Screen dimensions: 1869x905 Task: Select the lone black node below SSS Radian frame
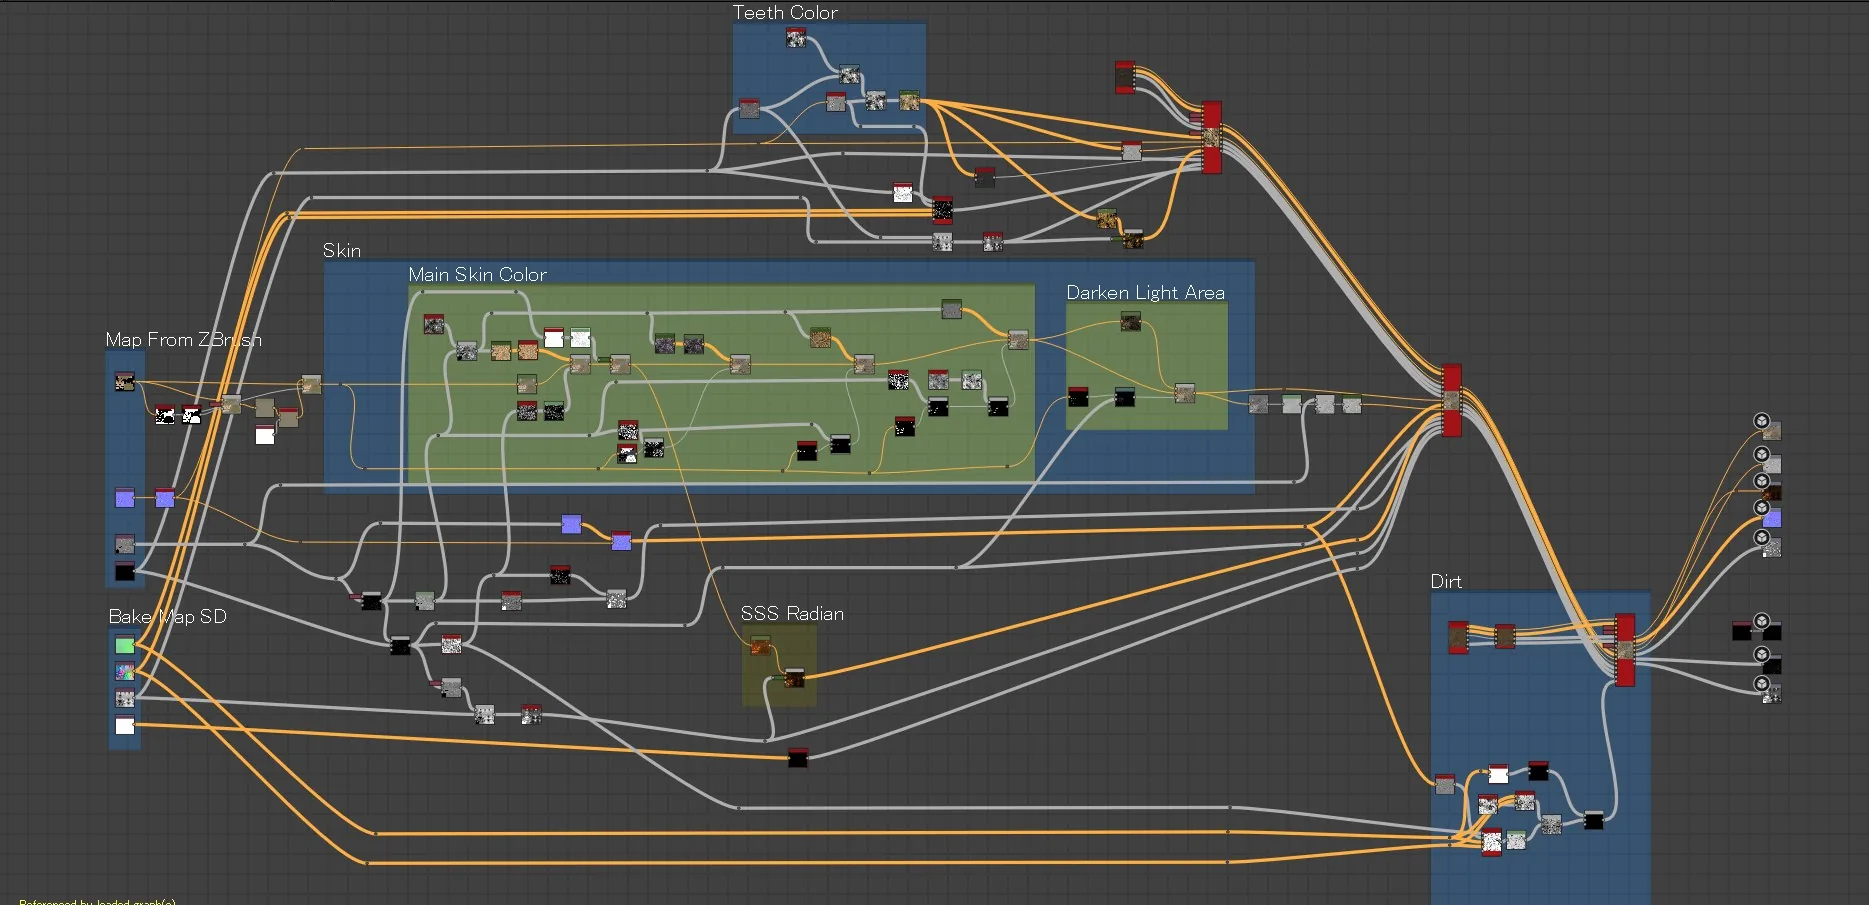(797, 757)
